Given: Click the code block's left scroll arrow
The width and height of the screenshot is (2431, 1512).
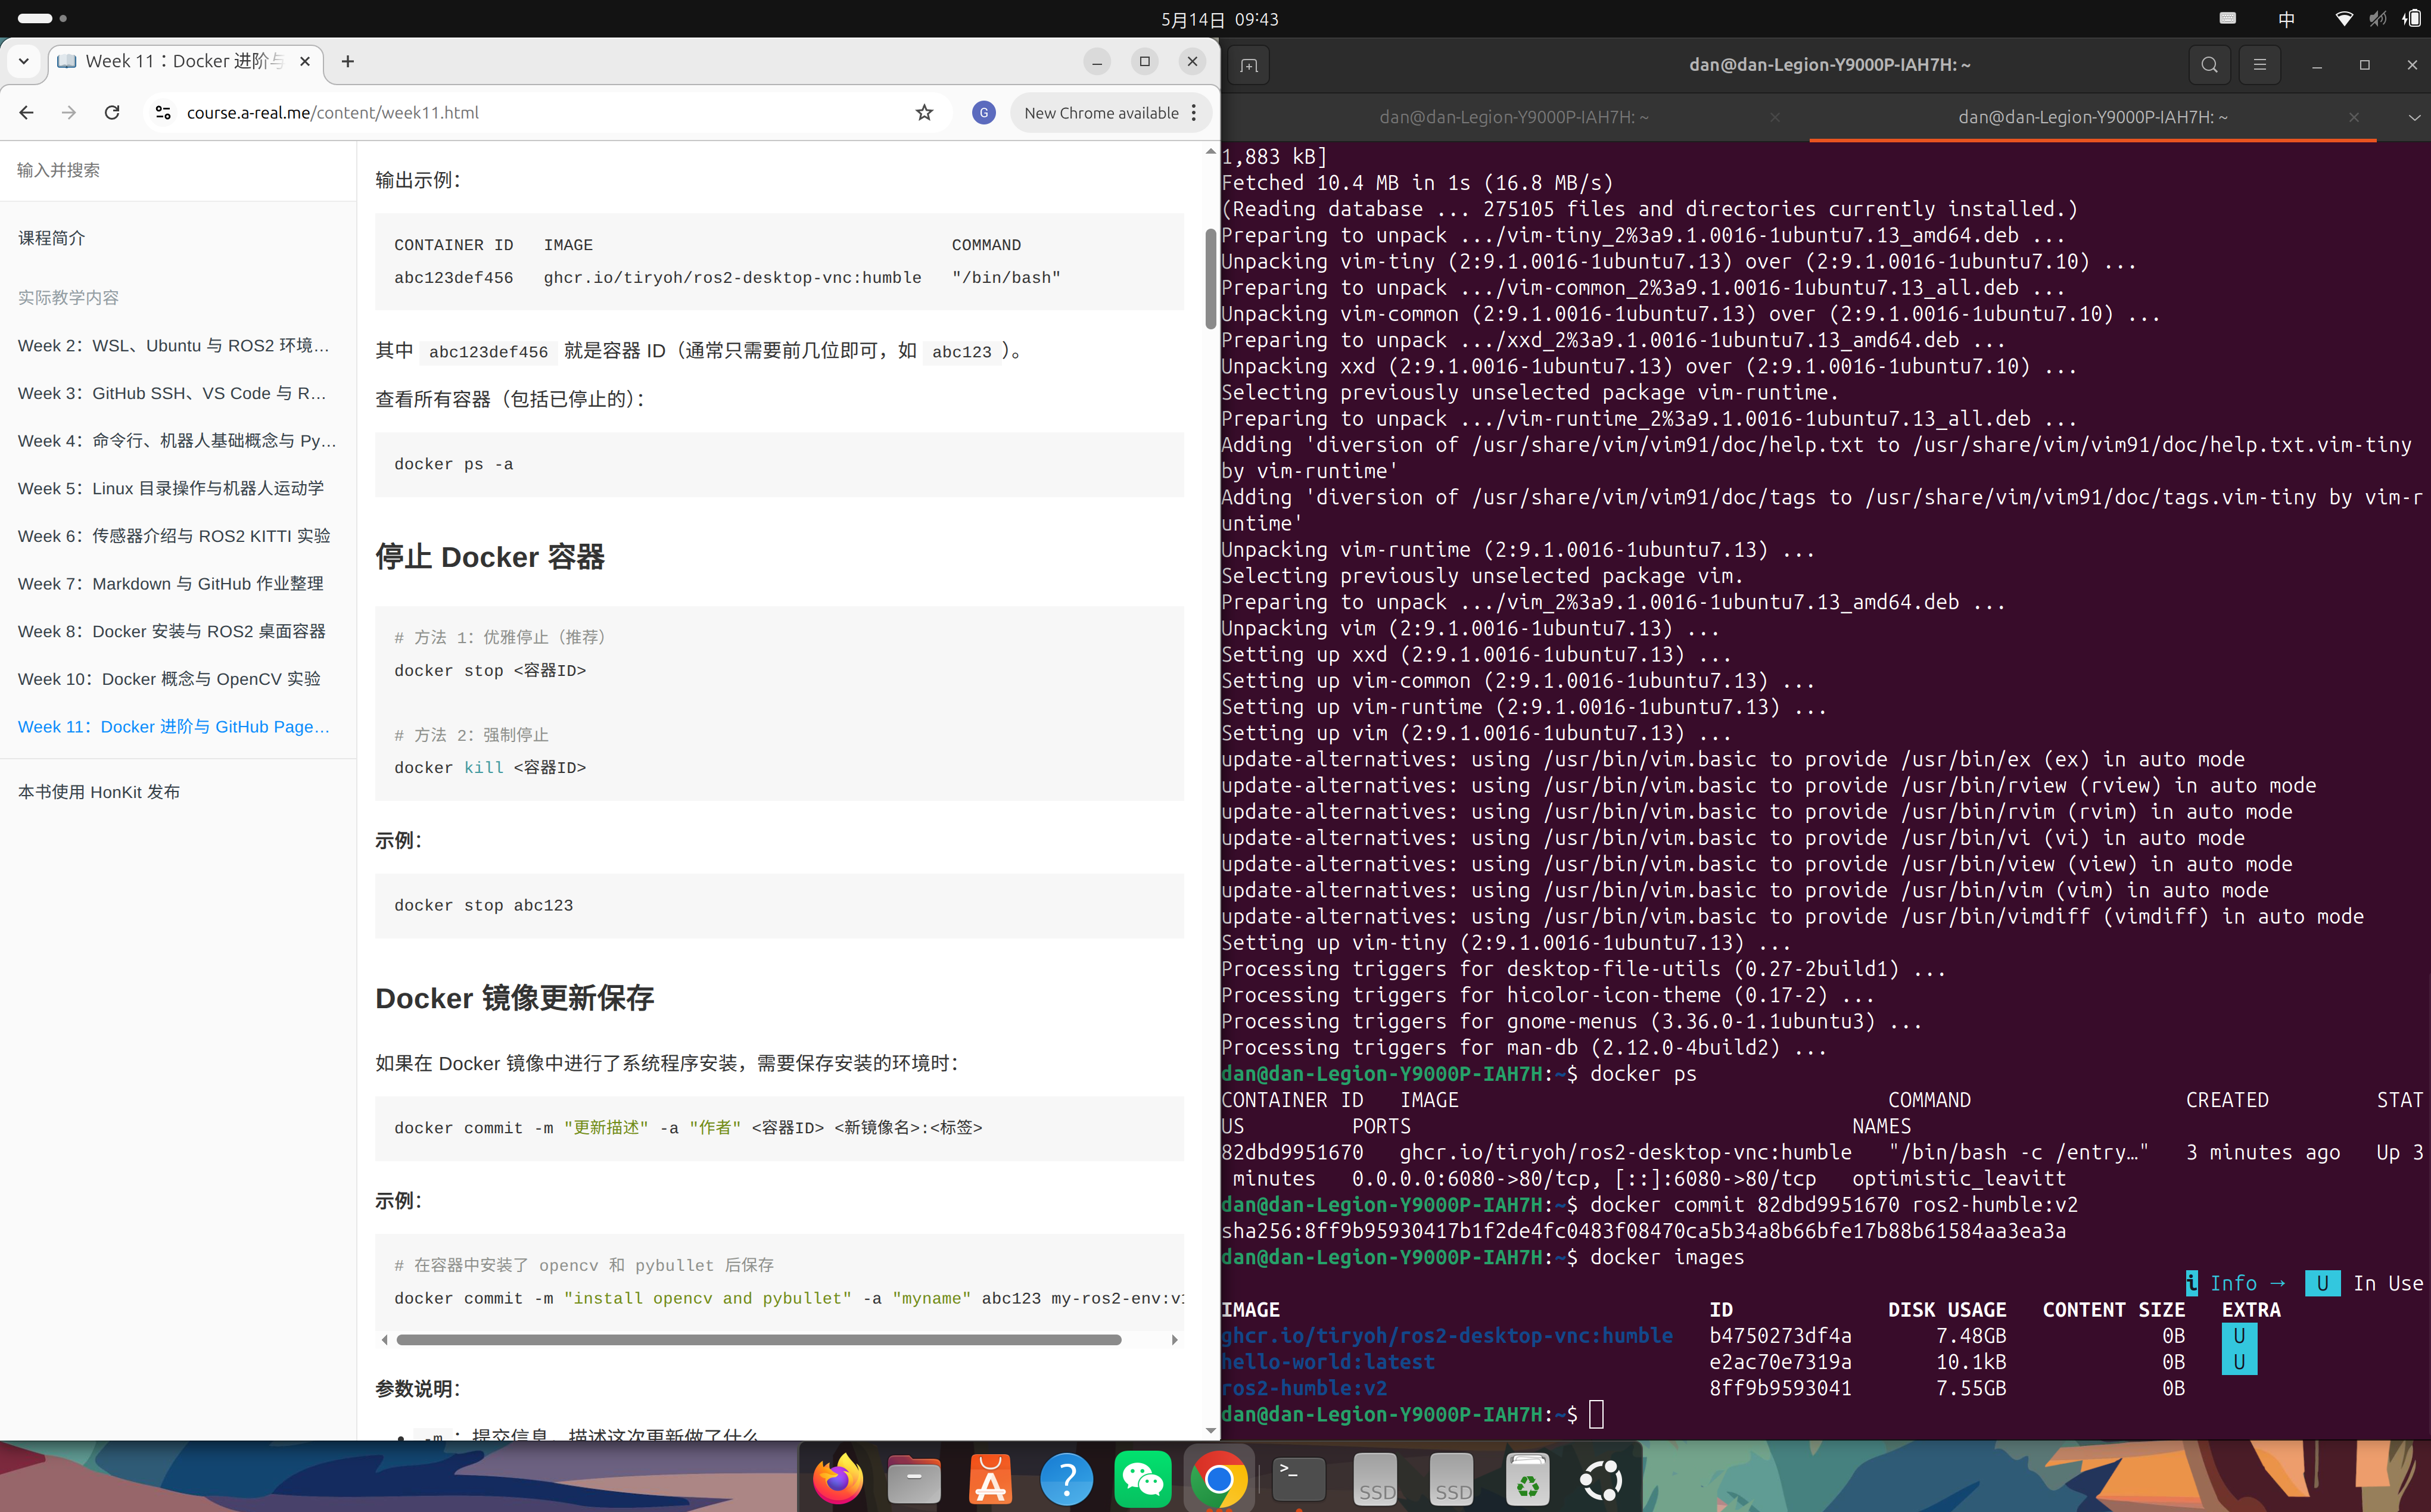Looking at the screenshot, I should click(385, 1340).
